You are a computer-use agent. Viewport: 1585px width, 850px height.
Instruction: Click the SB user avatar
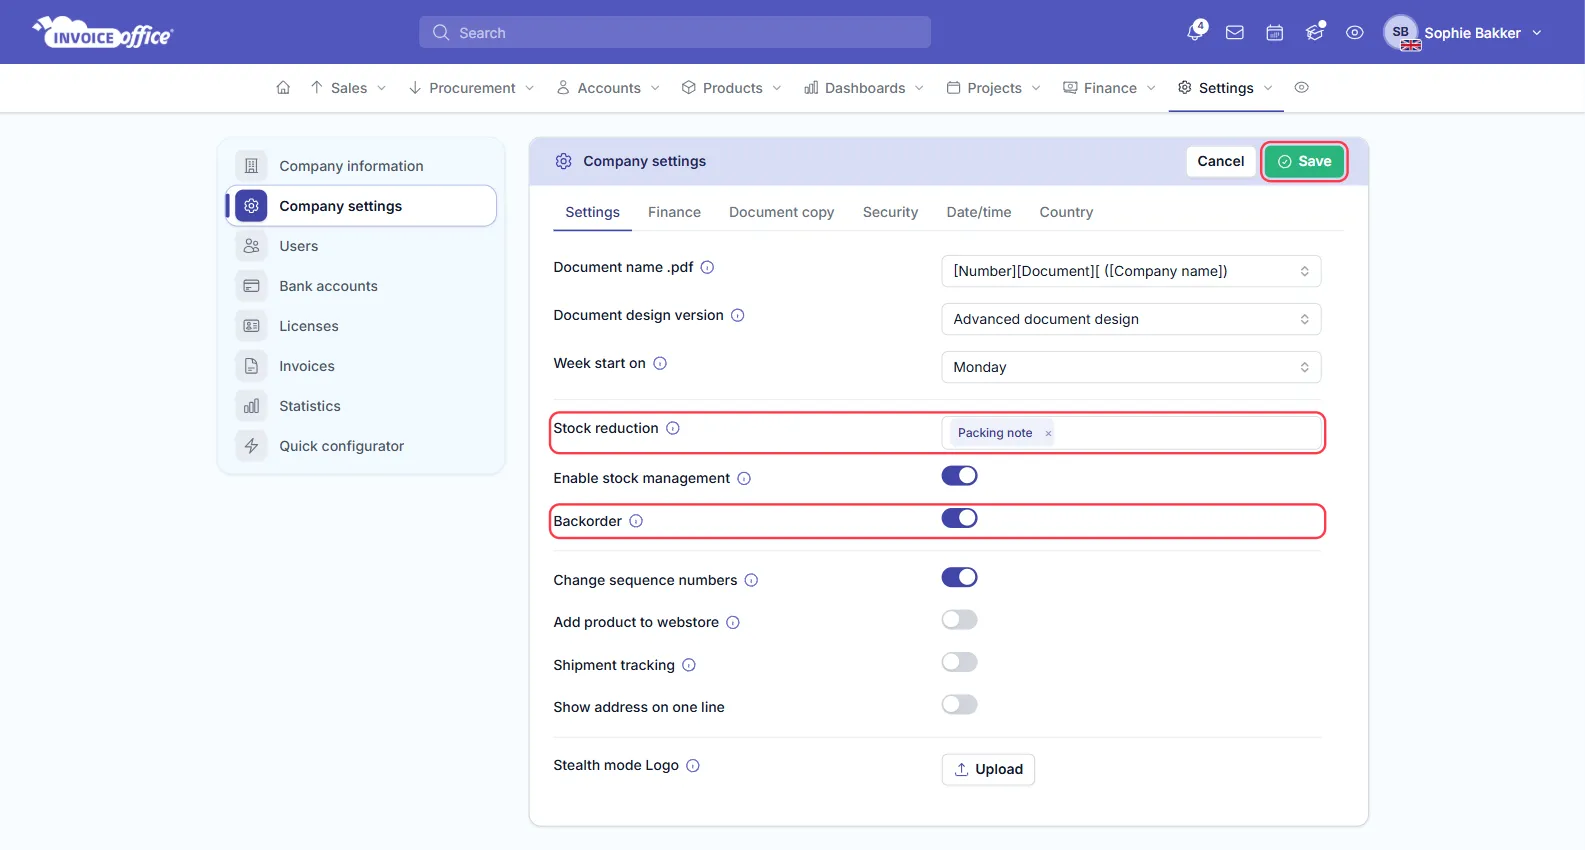[x=1401, y=32]
